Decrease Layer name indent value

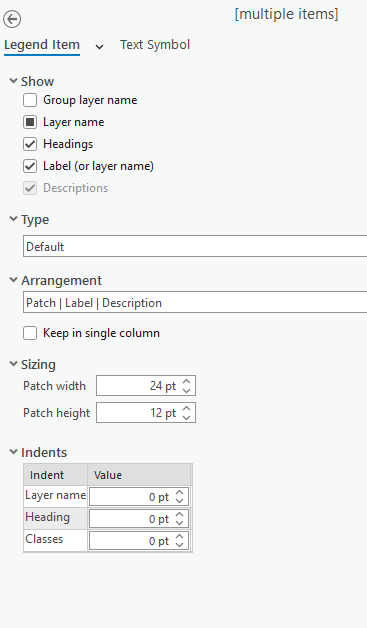(x=180, y=501)
